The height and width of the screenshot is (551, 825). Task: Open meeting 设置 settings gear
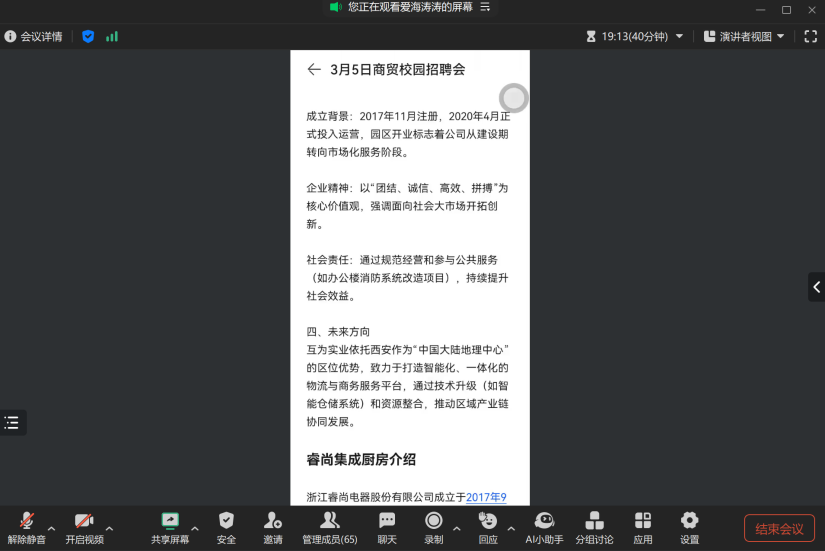(689, 526)
